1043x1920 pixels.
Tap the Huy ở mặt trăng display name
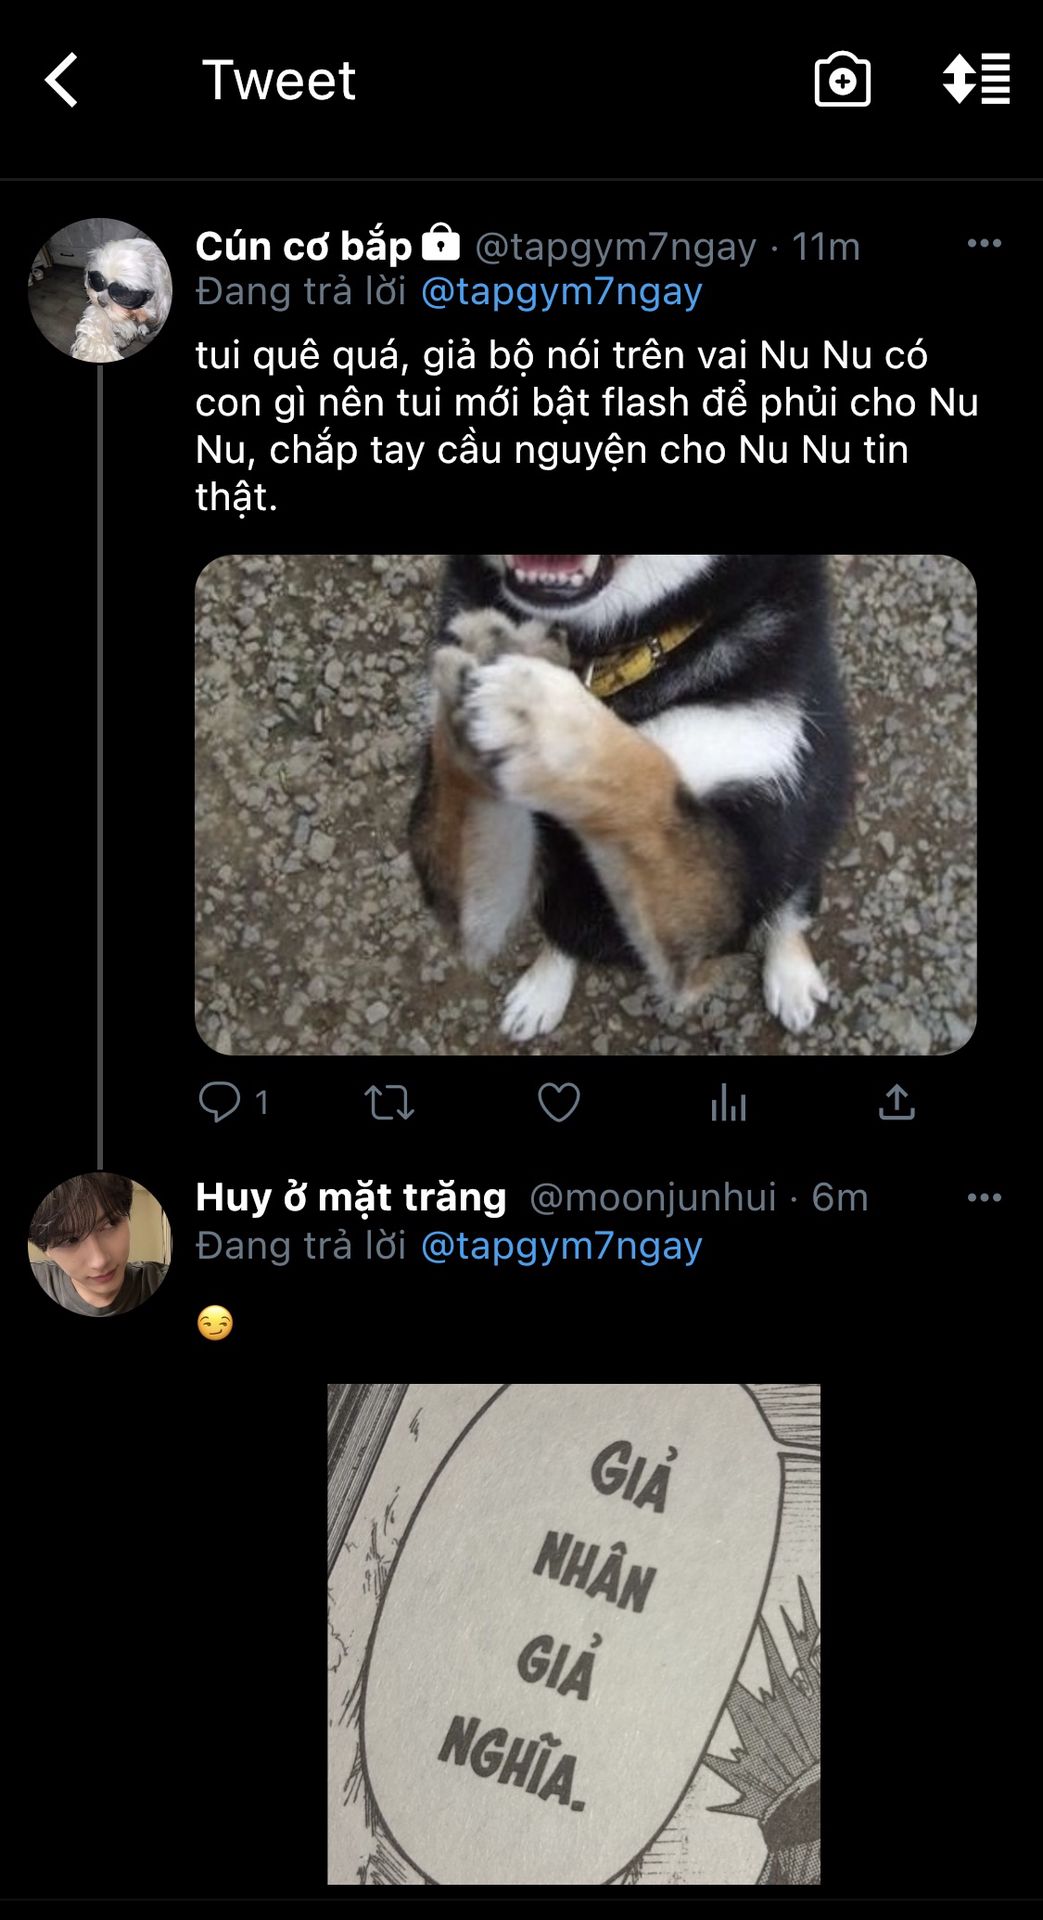coord(351,1197)
